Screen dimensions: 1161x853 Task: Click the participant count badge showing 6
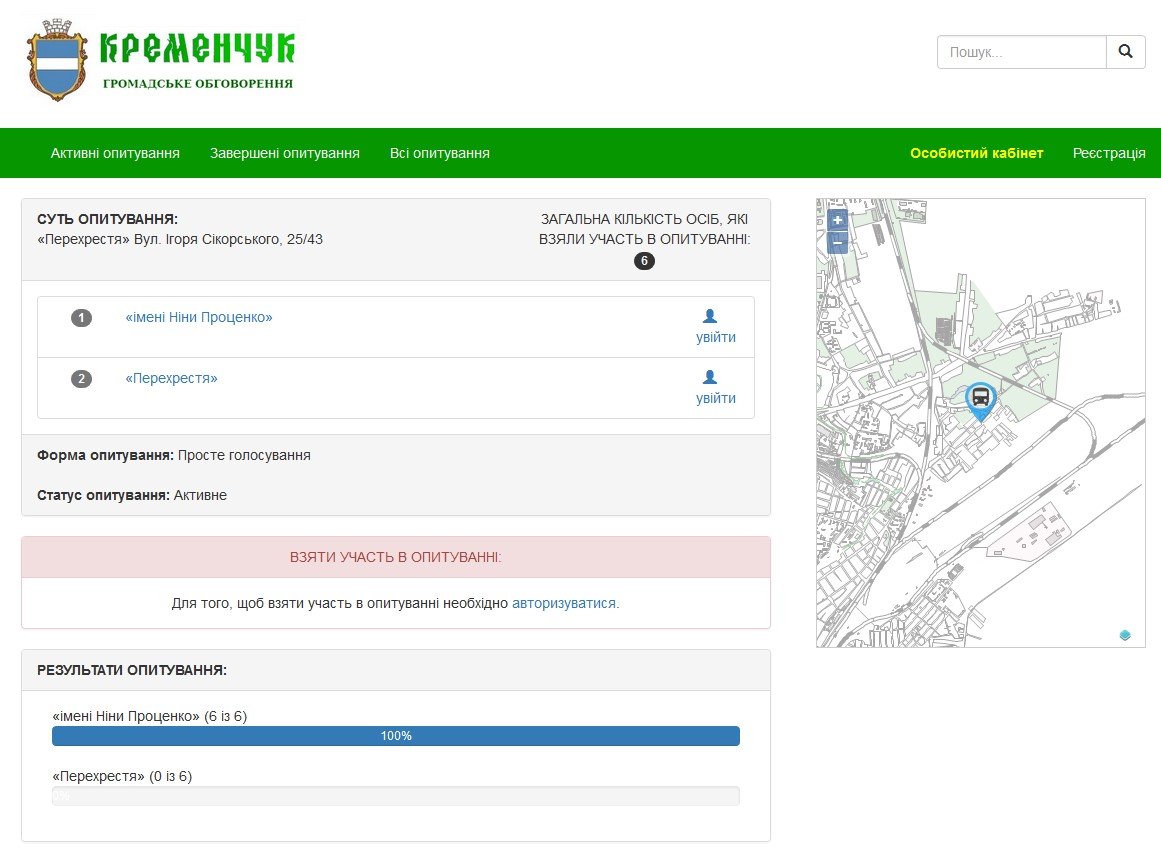pyautogui.click(x=645, y=261)
